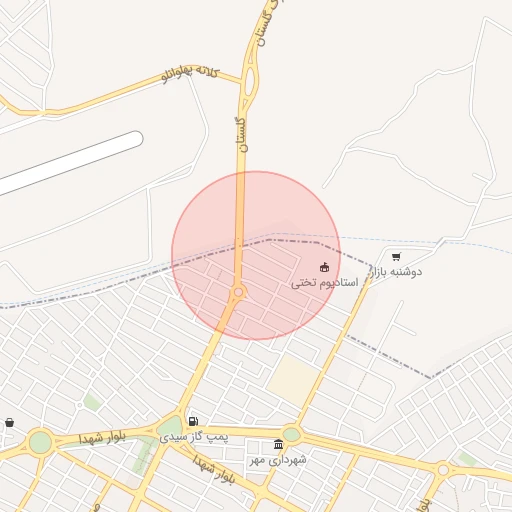Click the small roundabout inside the red circle
The width and height of the screenshot is (512, 512).
pos(238,292)
